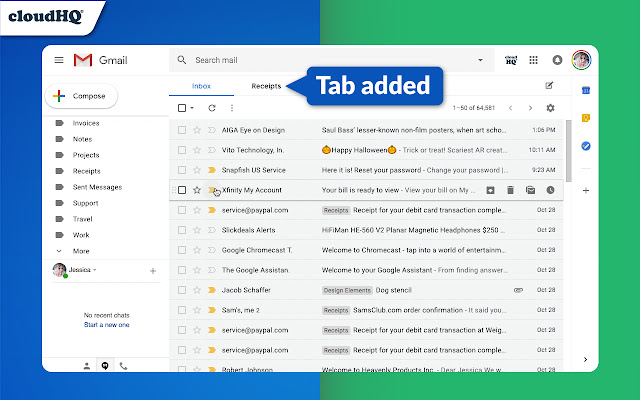Go to the newer messages page
This screenshot has width=640, height=400.
(510, 108)
